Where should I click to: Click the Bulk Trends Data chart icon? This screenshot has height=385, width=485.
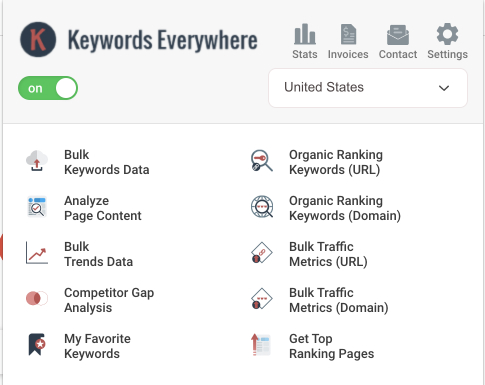tap(37, 253)
